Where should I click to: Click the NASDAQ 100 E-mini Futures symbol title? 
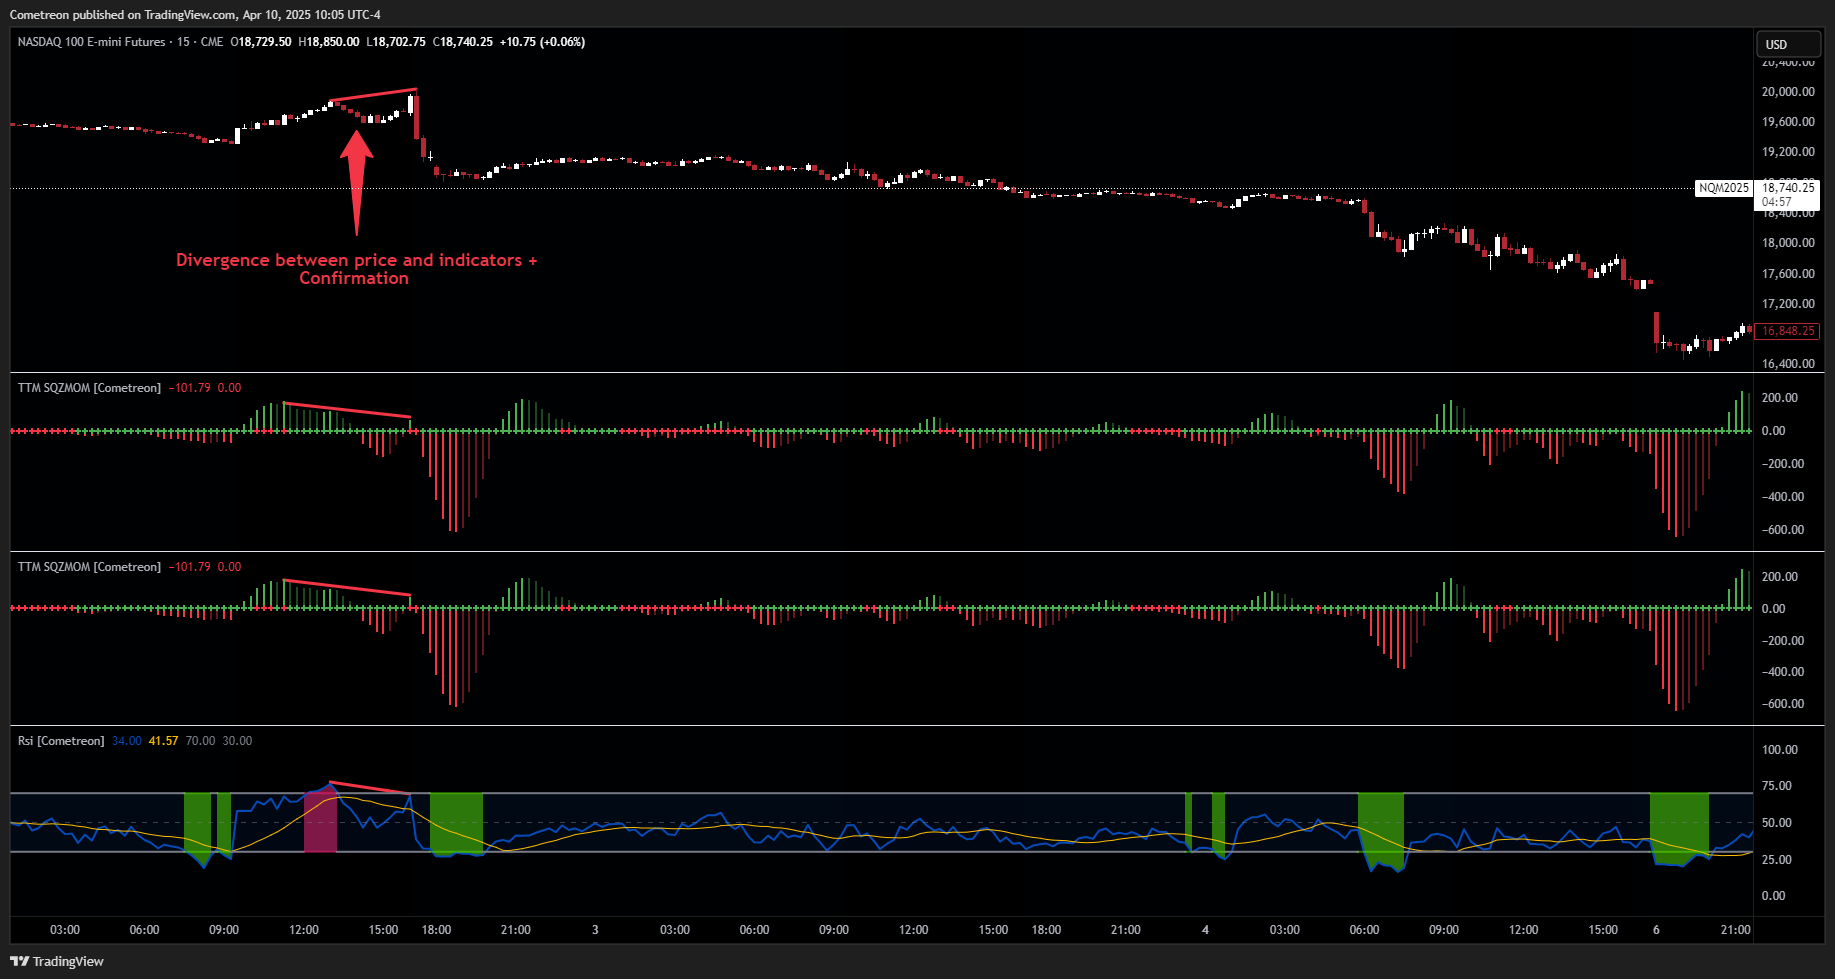click(x=91, y=42)
